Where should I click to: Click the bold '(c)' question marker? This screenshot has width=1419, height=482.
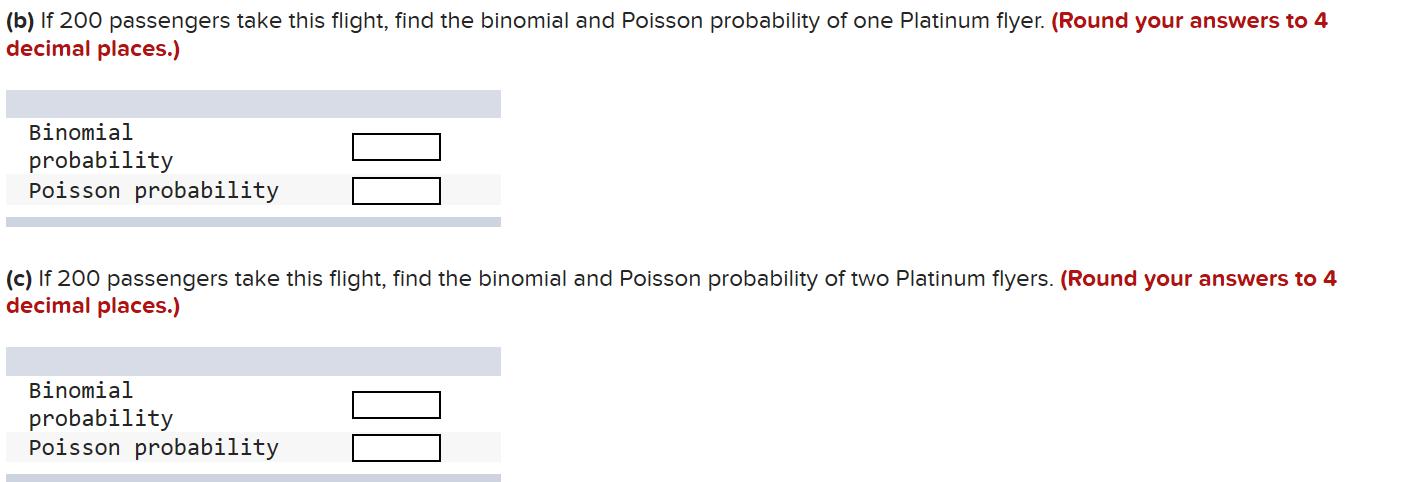pyautogui.click(x=19, y=279)
